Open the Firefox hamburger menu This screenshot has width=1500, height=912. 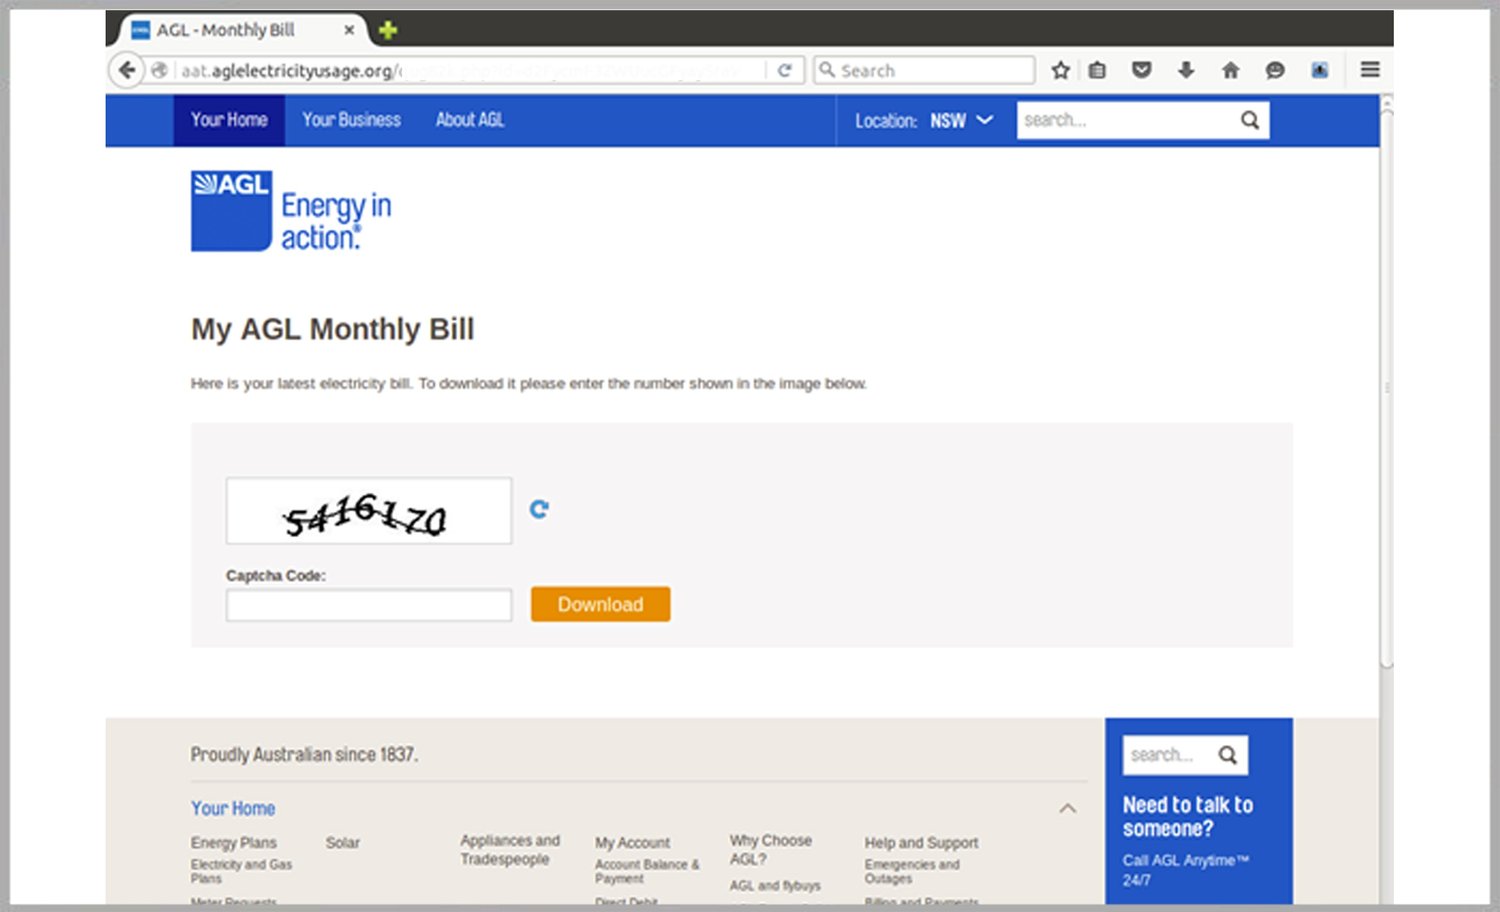point(1369,70)
